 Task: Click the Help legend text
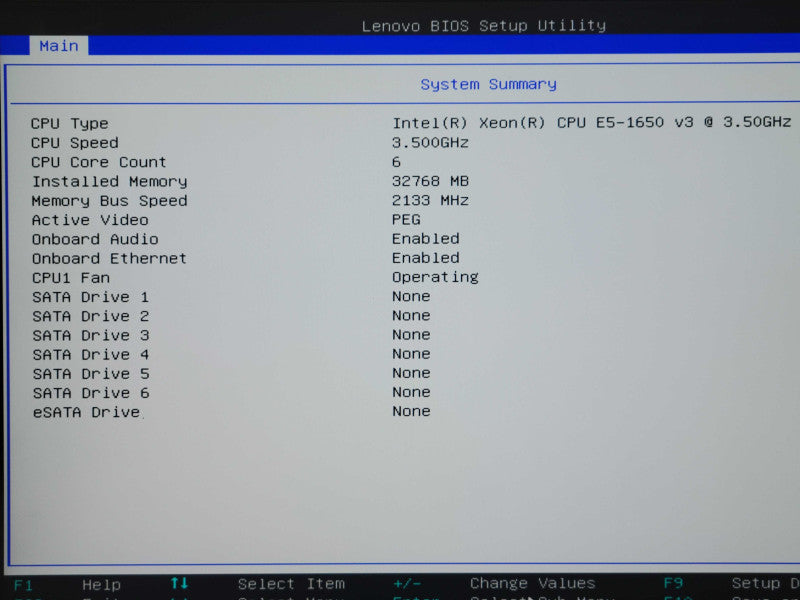(x=102, y=585)
